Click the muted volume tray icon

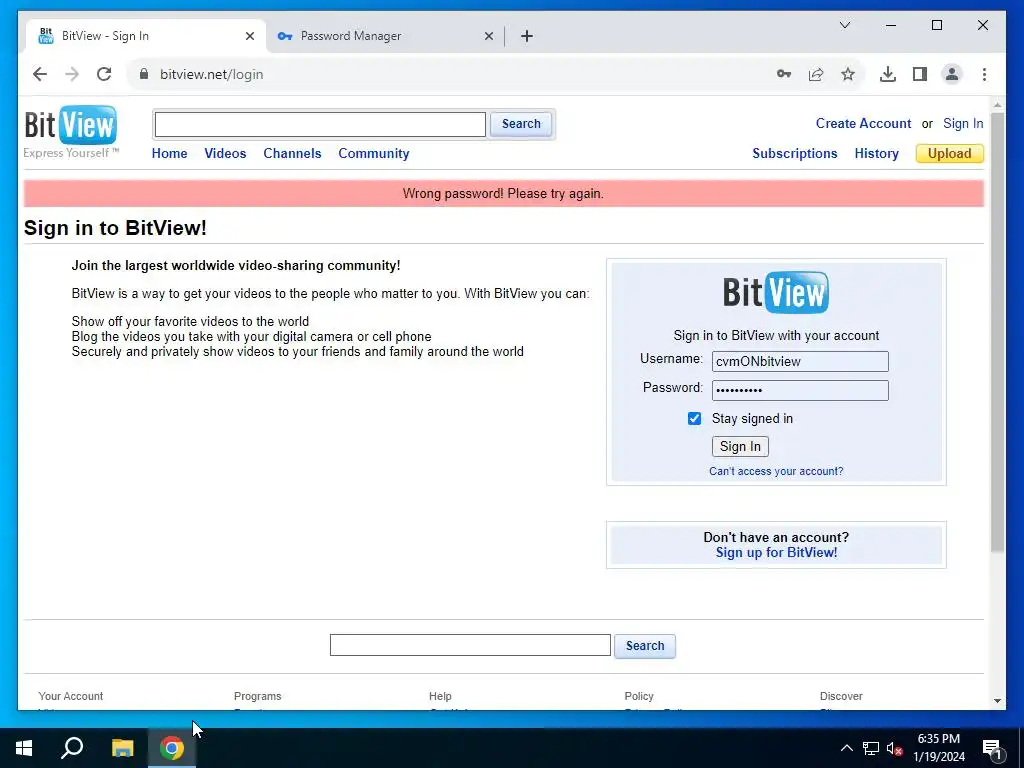coord(895,748)
